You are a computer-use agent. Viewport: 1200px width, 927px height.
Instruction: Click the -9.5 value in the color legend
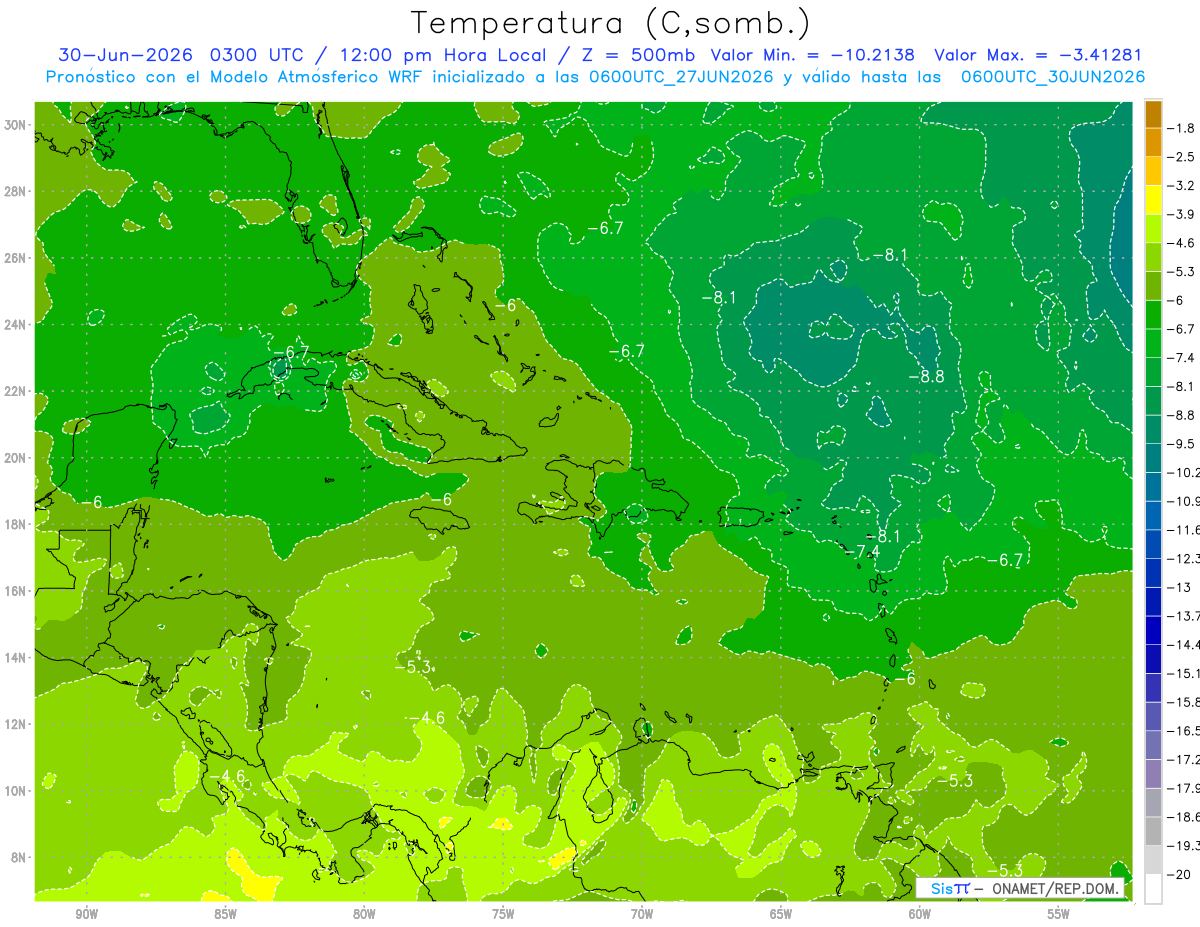click(1182, 443)
